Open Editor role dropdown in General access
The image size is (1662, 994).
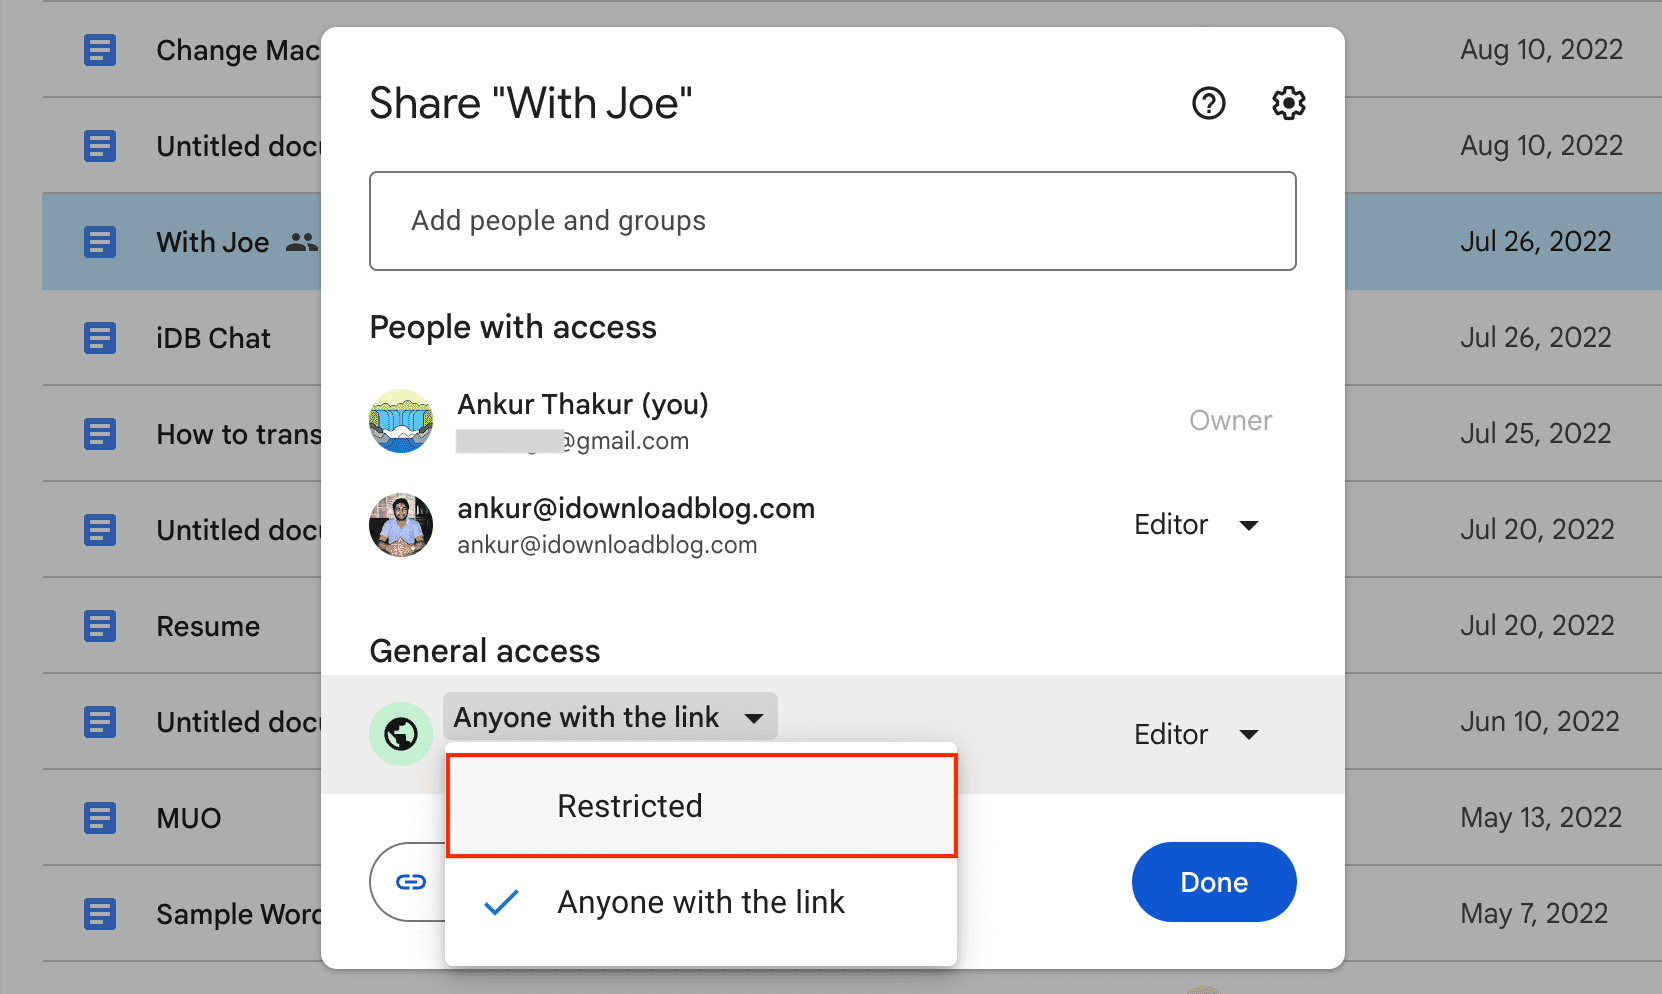click(x=1196, y=734)
